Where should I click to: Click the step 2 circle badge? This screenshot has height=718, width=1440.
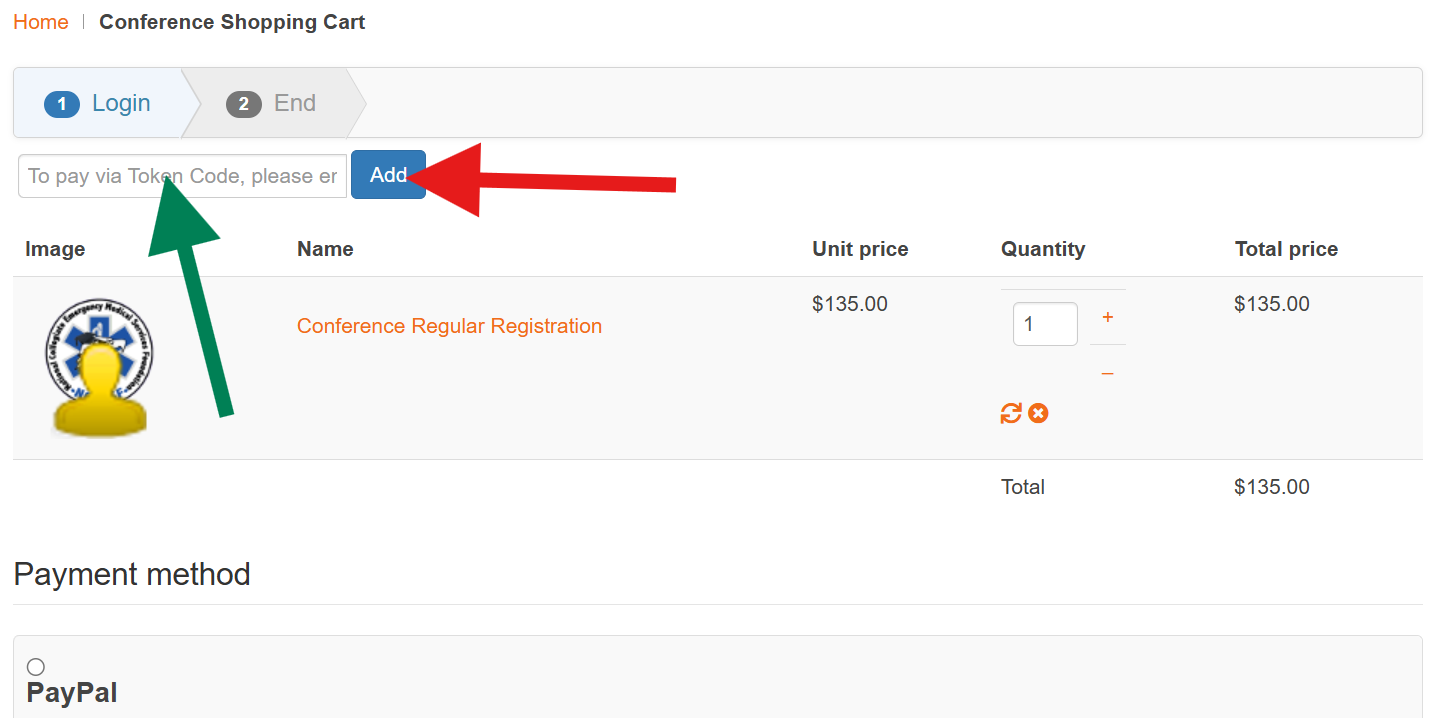245,103
